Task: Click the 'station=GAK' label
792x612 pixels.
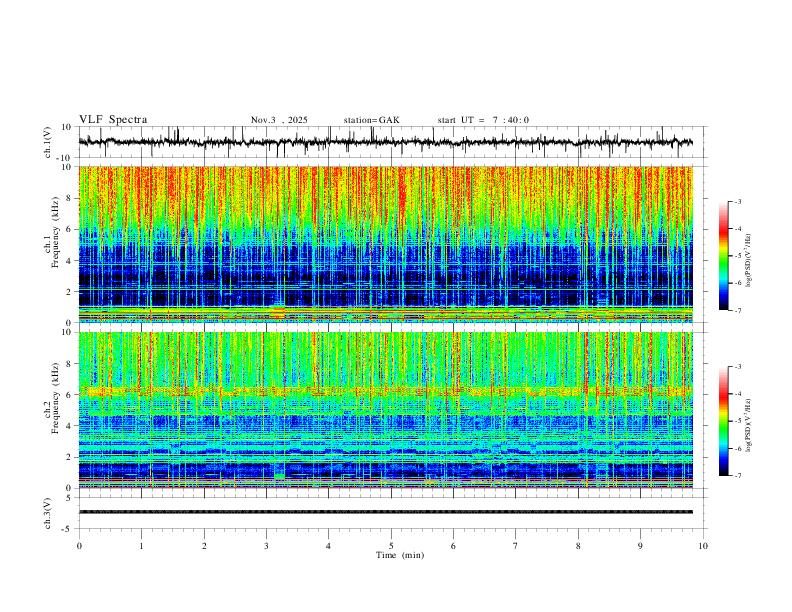Action: tap(371, 120)
